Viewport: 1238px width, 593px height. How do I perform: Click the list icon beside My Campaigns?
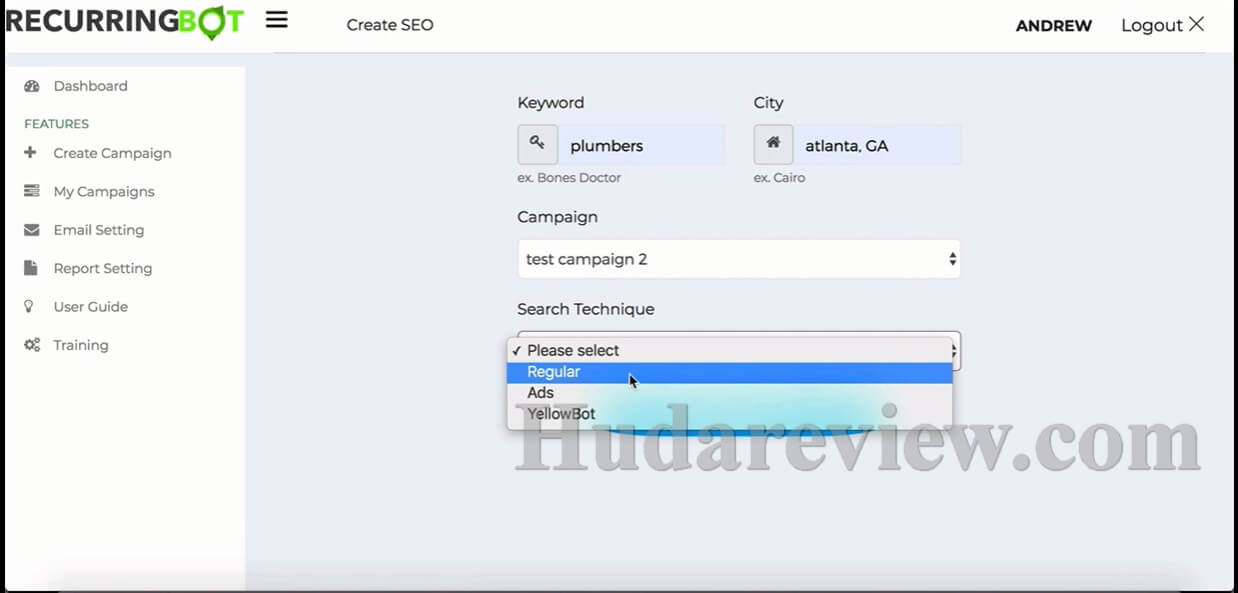32,191
